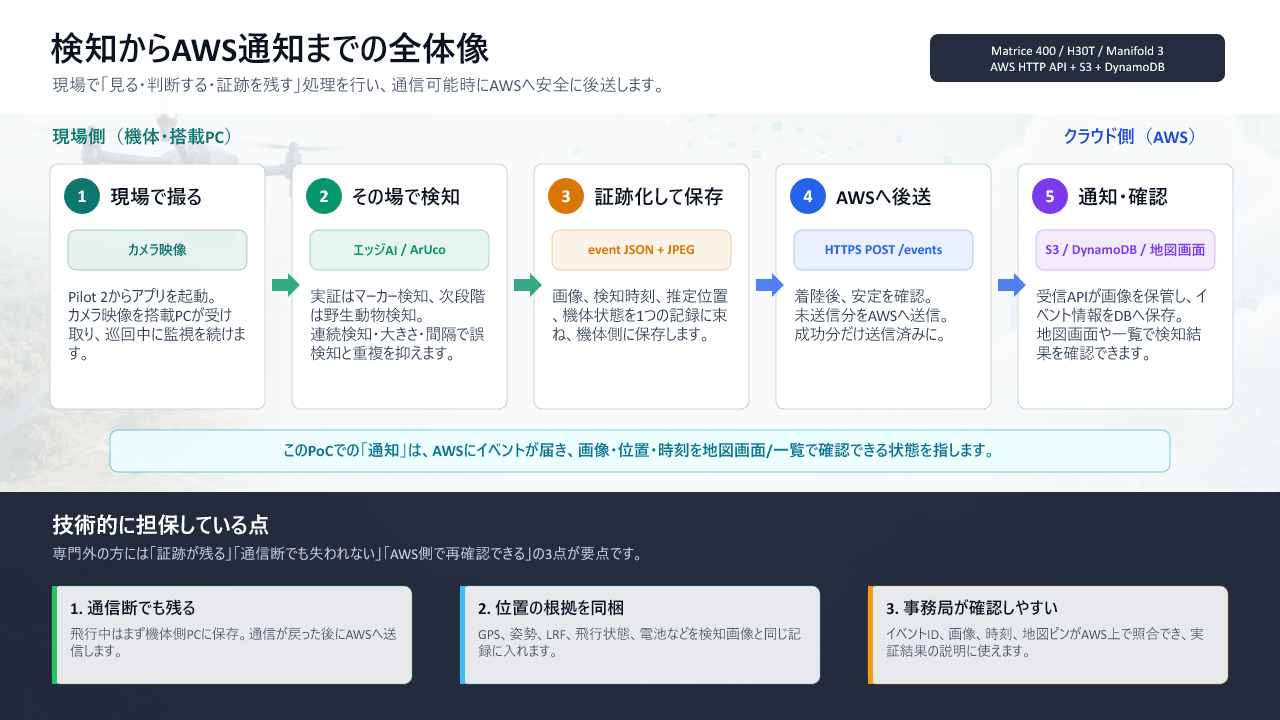1280x720 pixels.
Task: Click the green arrow after the その場で検知 card
Action: [x=528, y=285]
